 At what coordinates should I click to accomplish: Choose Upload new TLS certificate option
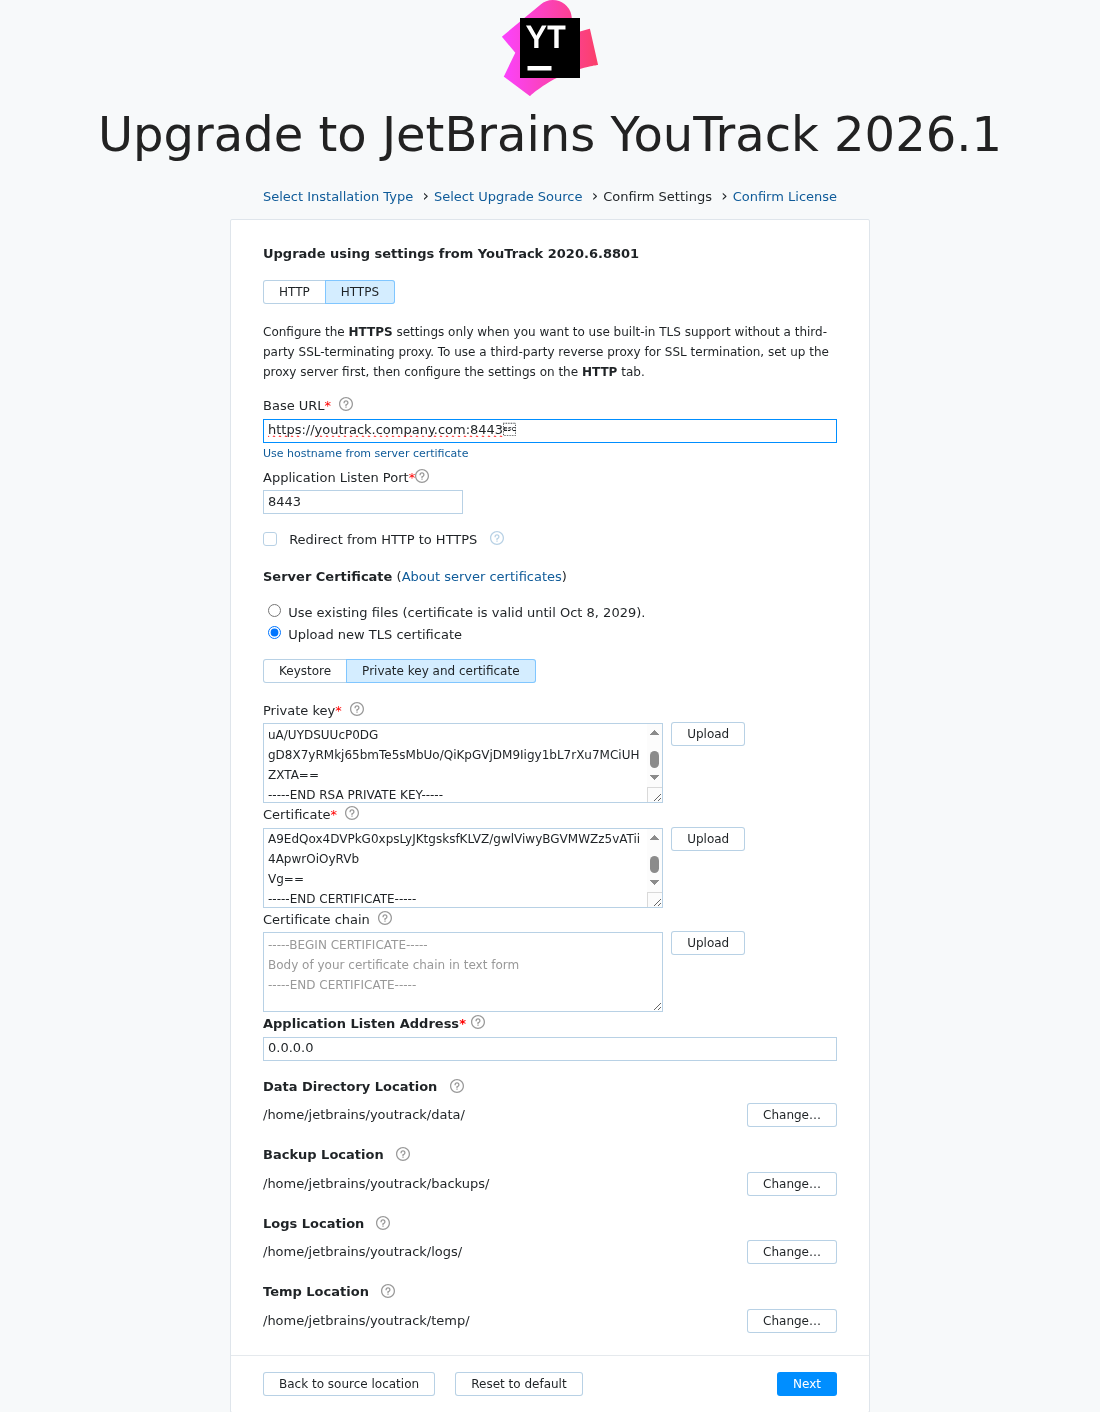[x=274, y=633]
